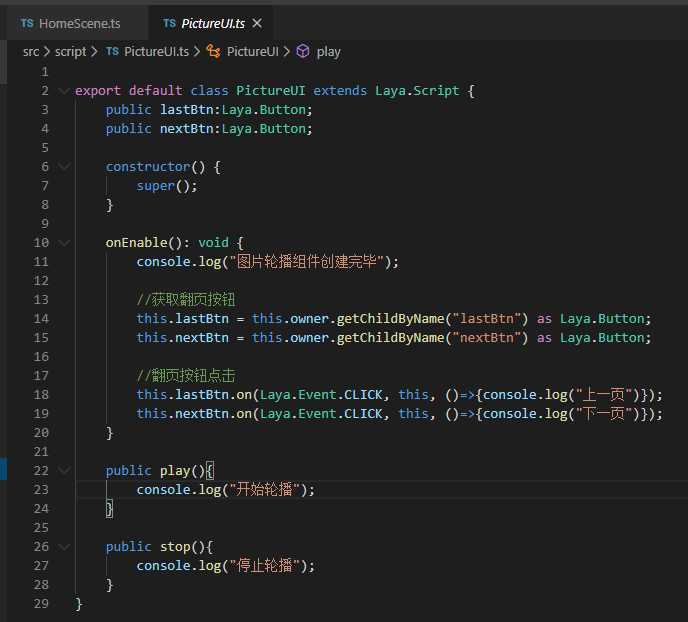The height and width of the screenshot is (622, 688).
Task: Click 'getChildByName' on line 14
Action: pos(391,318)
